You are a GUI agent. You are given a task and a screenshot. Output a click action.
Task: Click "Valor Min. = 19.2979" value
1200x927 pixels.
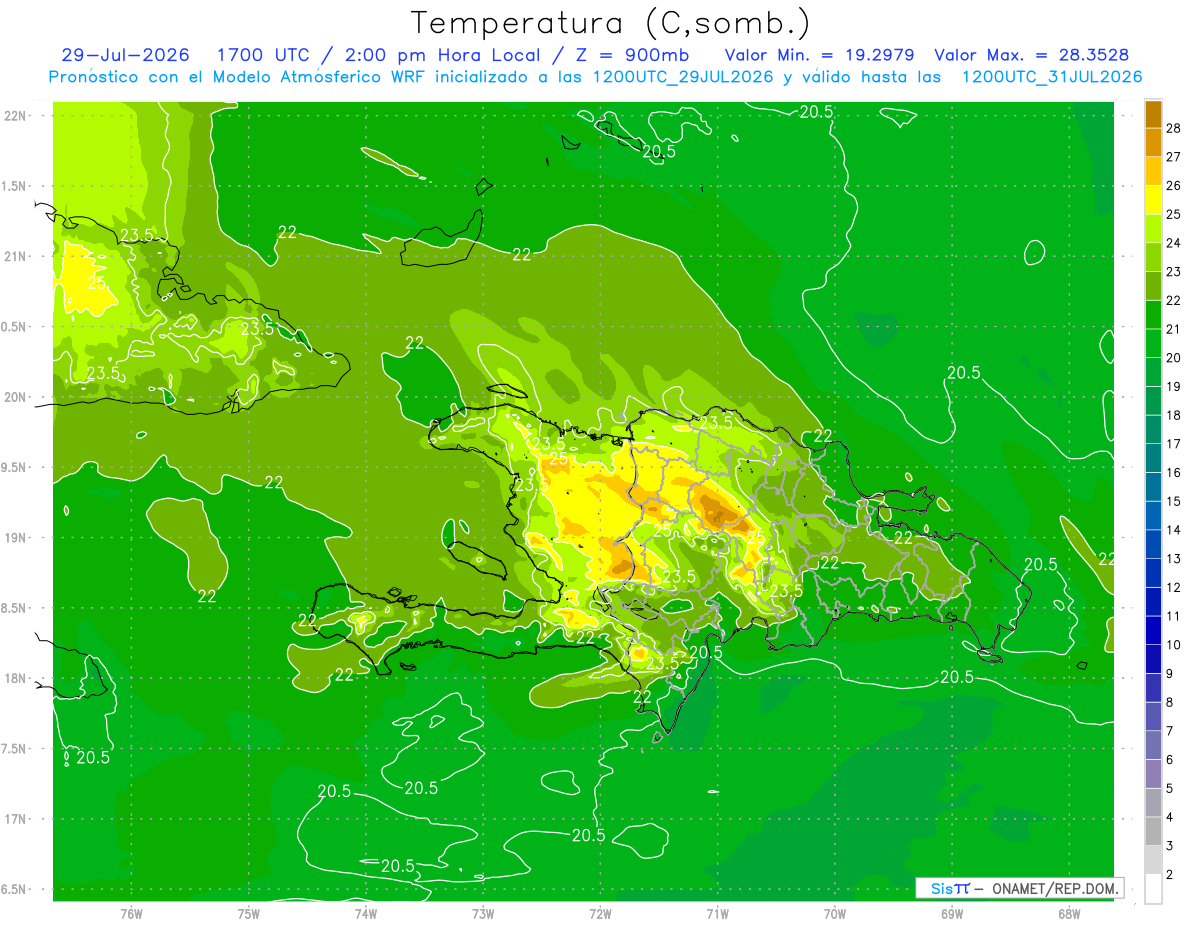(x=819, y=55)
